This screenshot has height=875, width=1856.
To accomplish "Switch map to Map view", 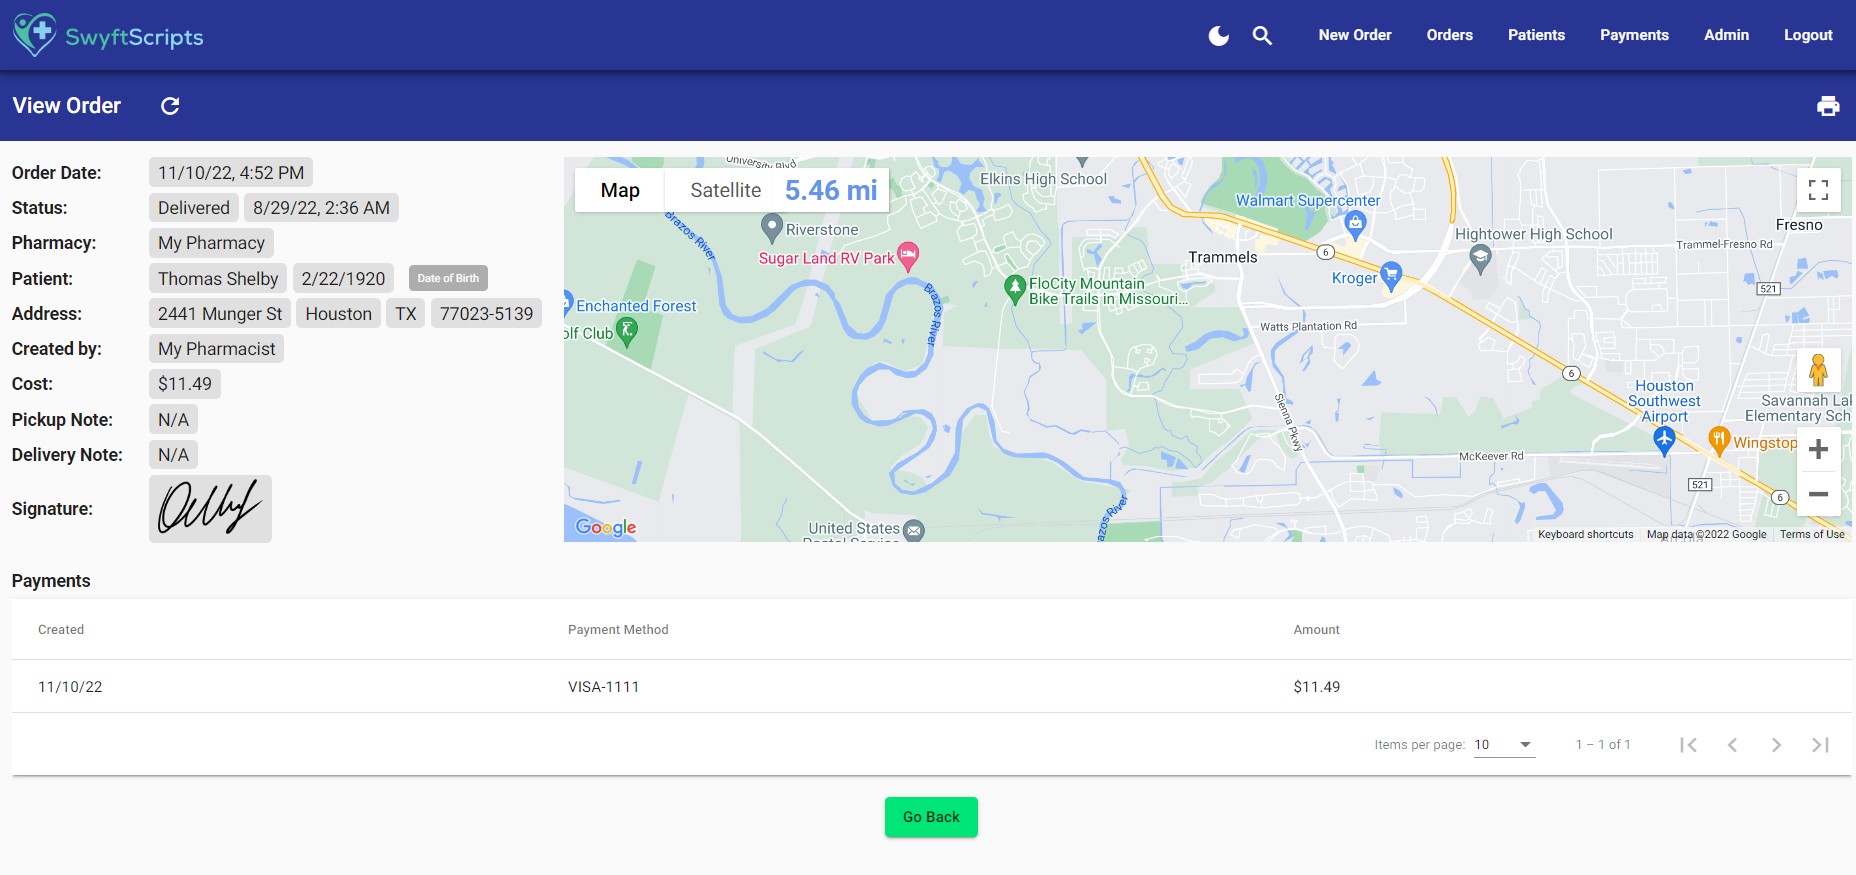I will tap(620, 190).
